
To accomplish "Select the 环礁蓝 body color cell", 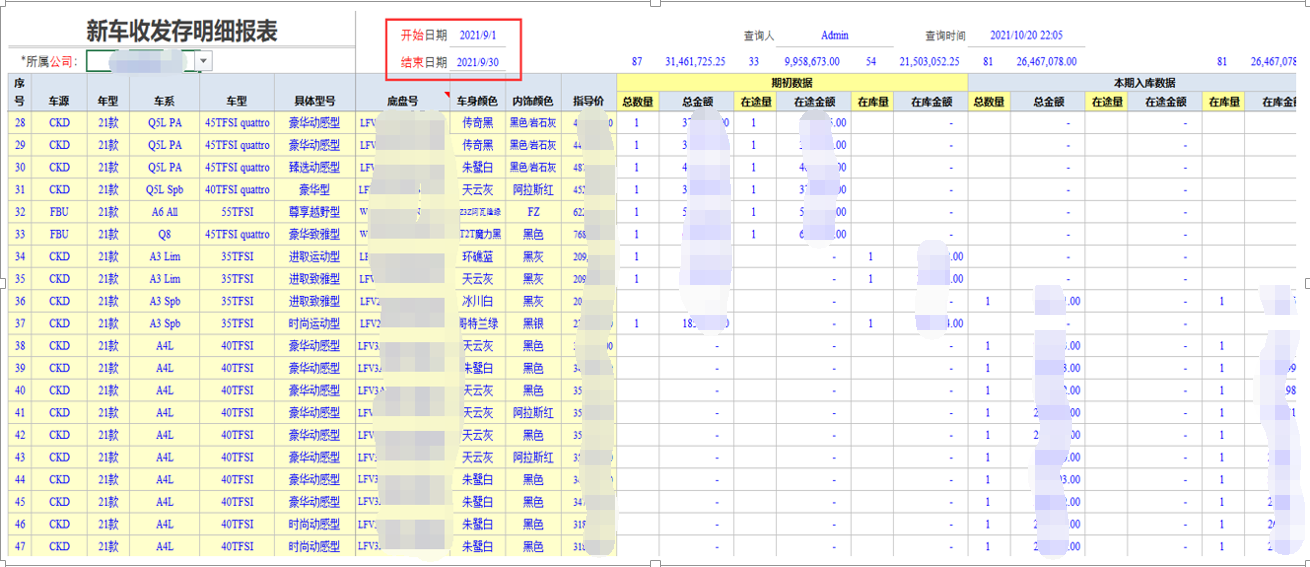I will [x=476, y=257].
